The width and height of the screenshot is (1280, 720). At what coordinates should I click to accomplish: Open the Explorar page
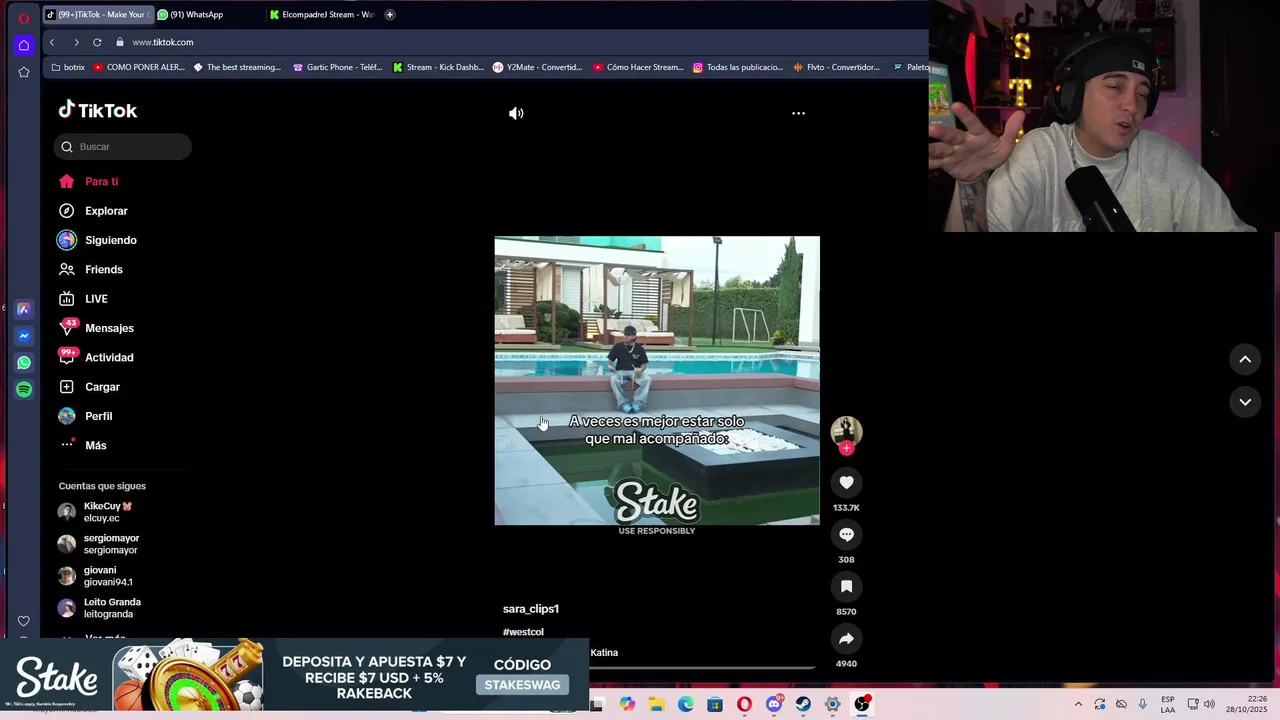click(93, 211)
